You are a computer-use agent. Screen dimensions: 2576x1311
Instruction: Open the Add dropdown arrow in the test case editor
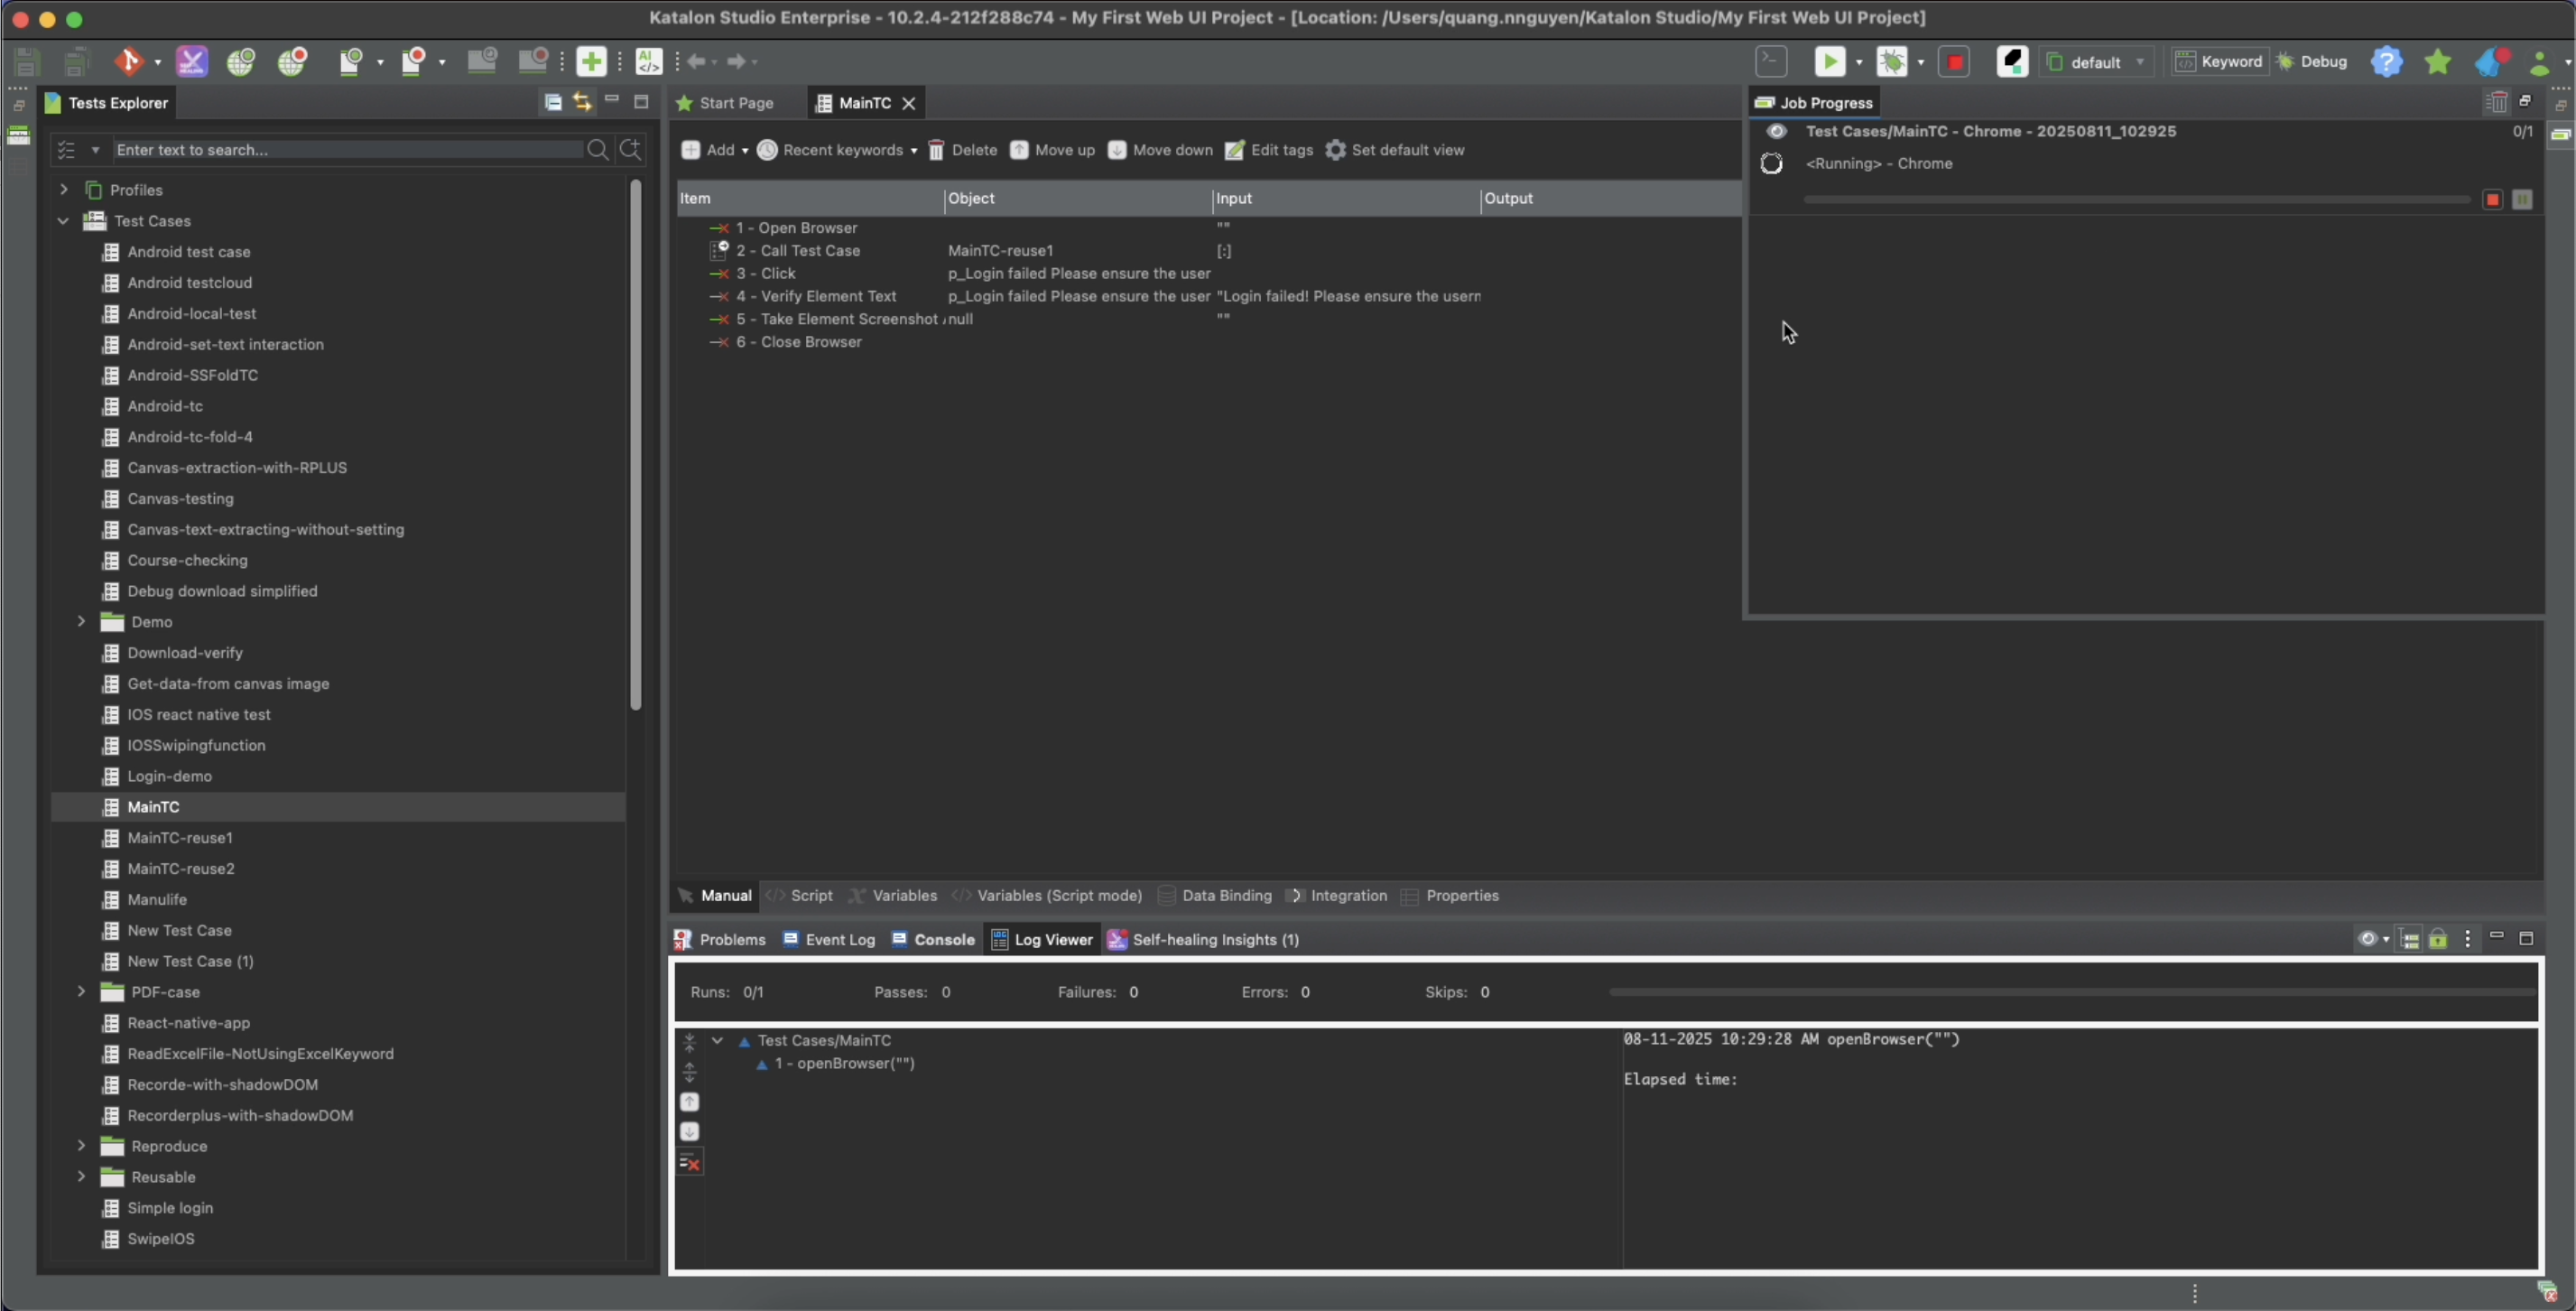pos(744,151)
